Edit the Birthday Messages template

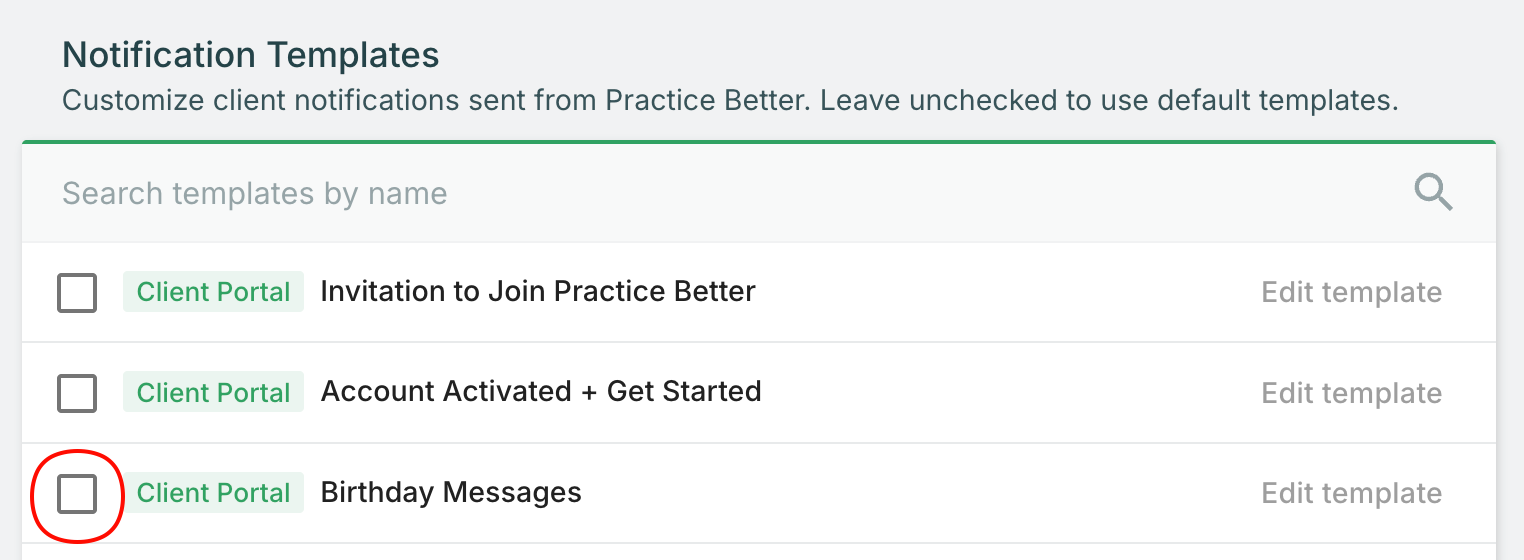[x=1351, y=493]
